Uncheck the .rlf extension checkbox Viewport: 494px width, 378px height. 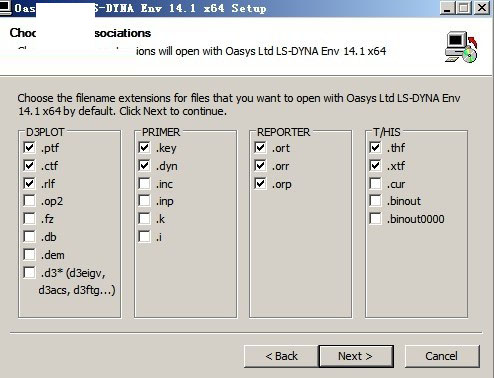pos(29,183)
